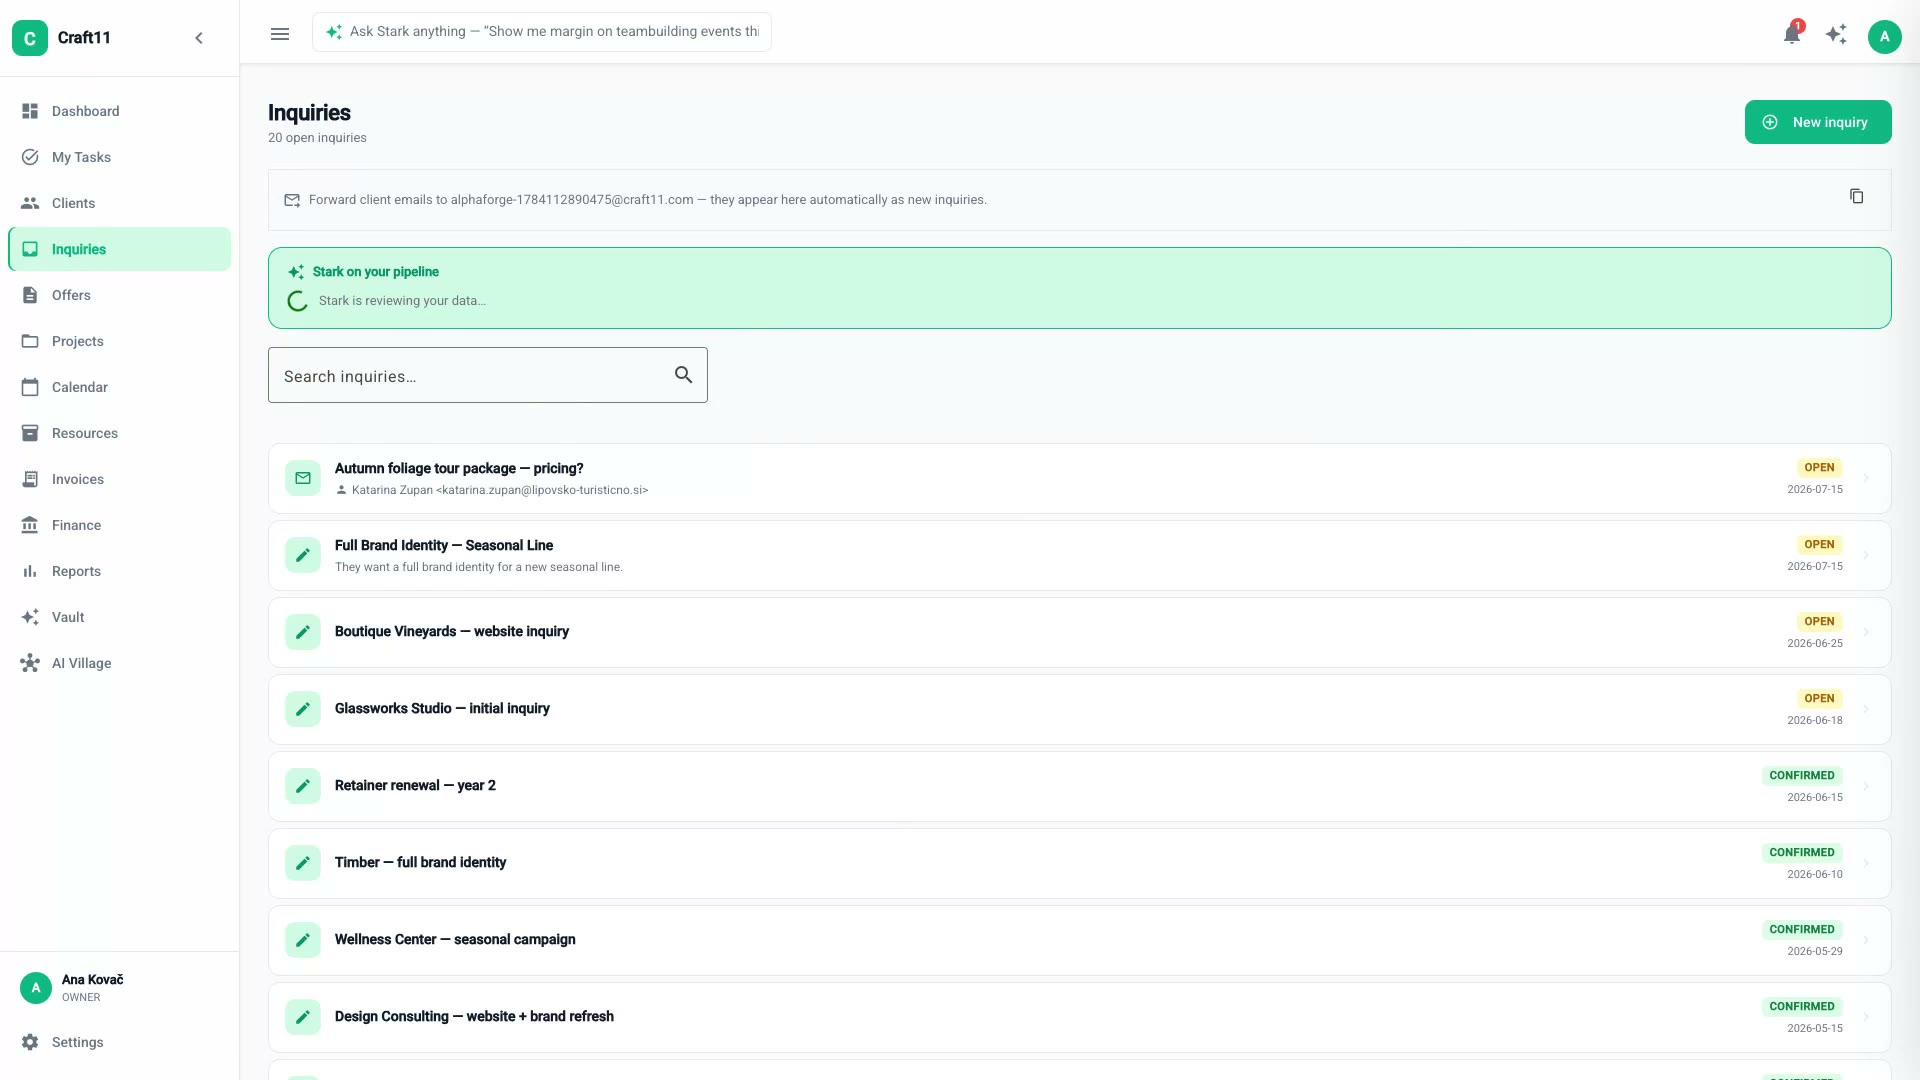Viewport: 1920px width, 1080px height.
Task: Click the pencil icon for Boutique Vineyards inquiry
Action: click(303, 632)
